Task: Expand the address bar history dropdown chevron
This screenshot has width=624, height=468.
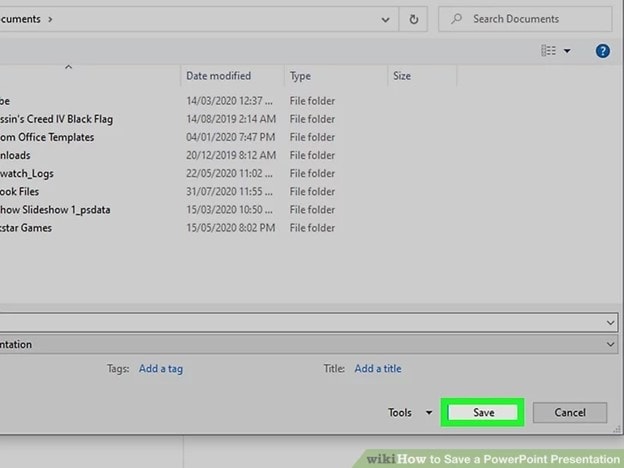Action: coord(385,20)
